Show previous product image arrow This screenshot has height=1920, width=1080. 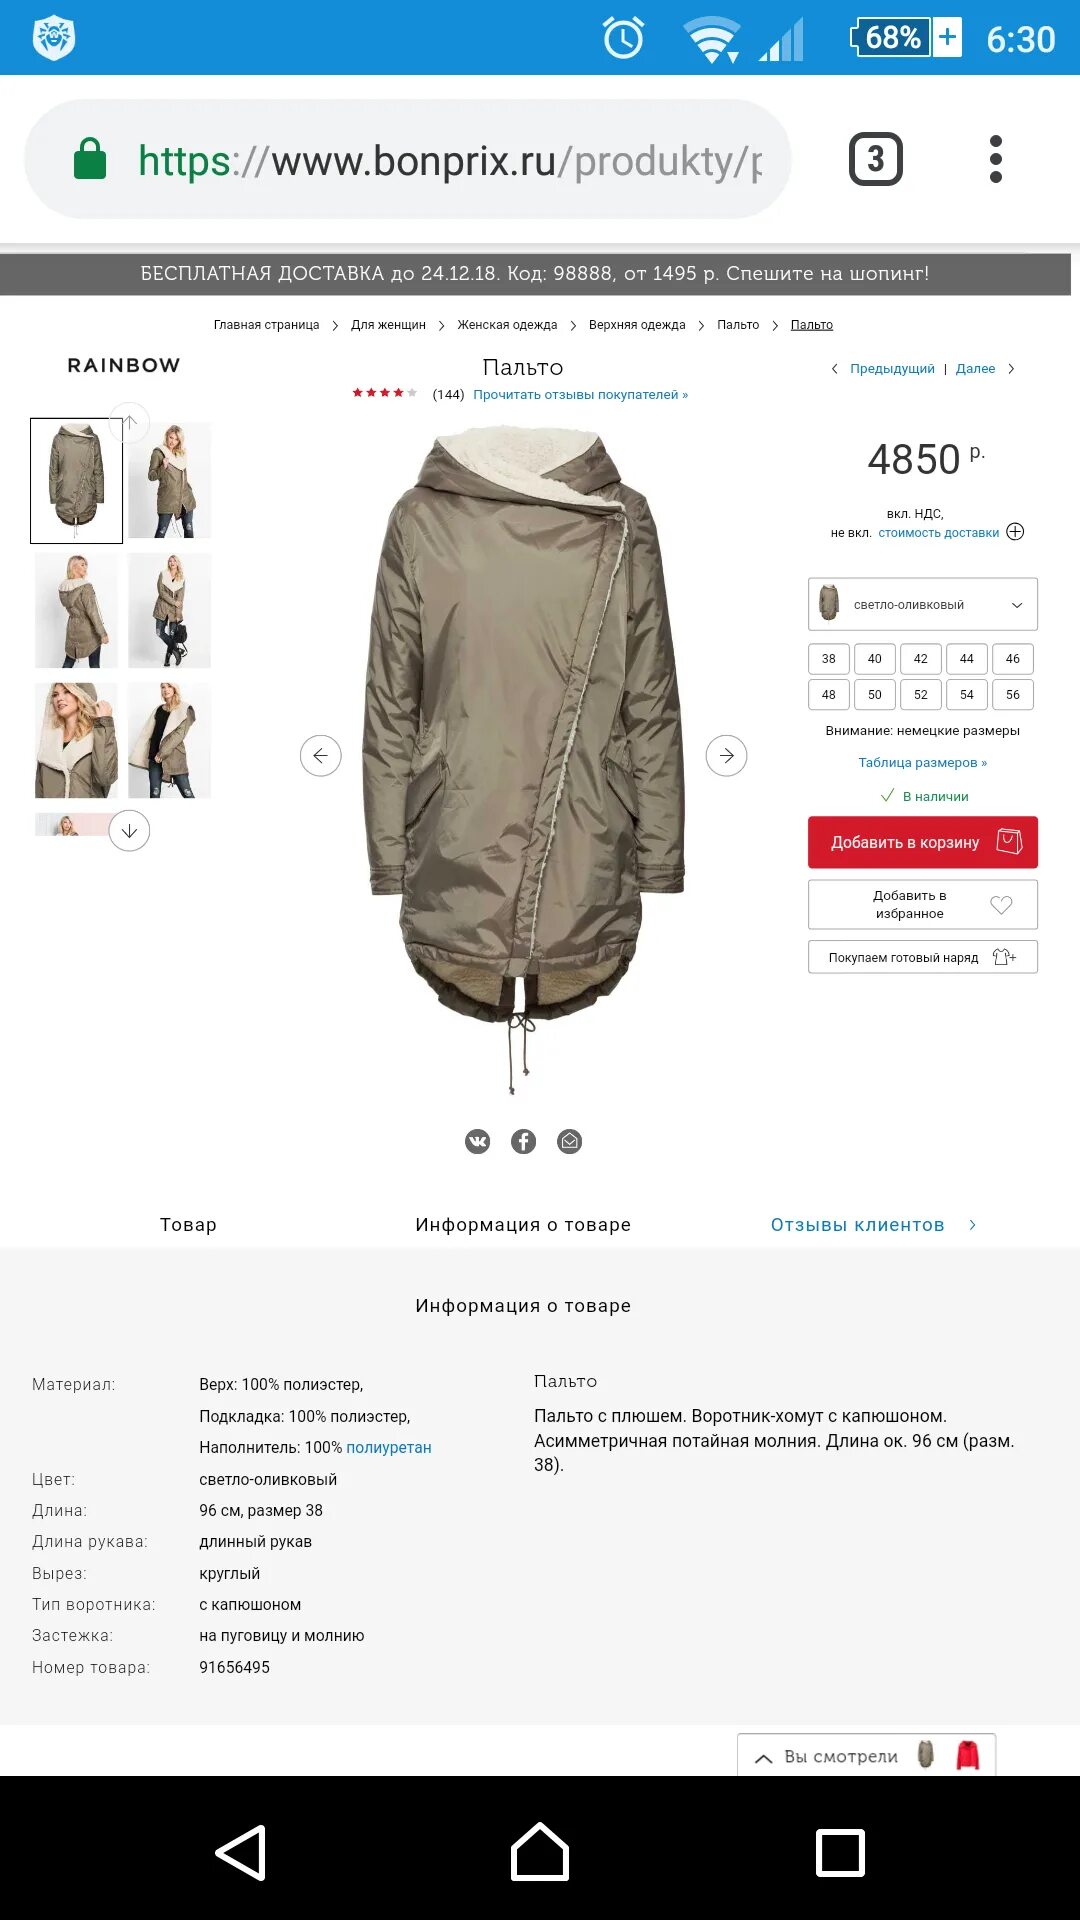[320, 755]
